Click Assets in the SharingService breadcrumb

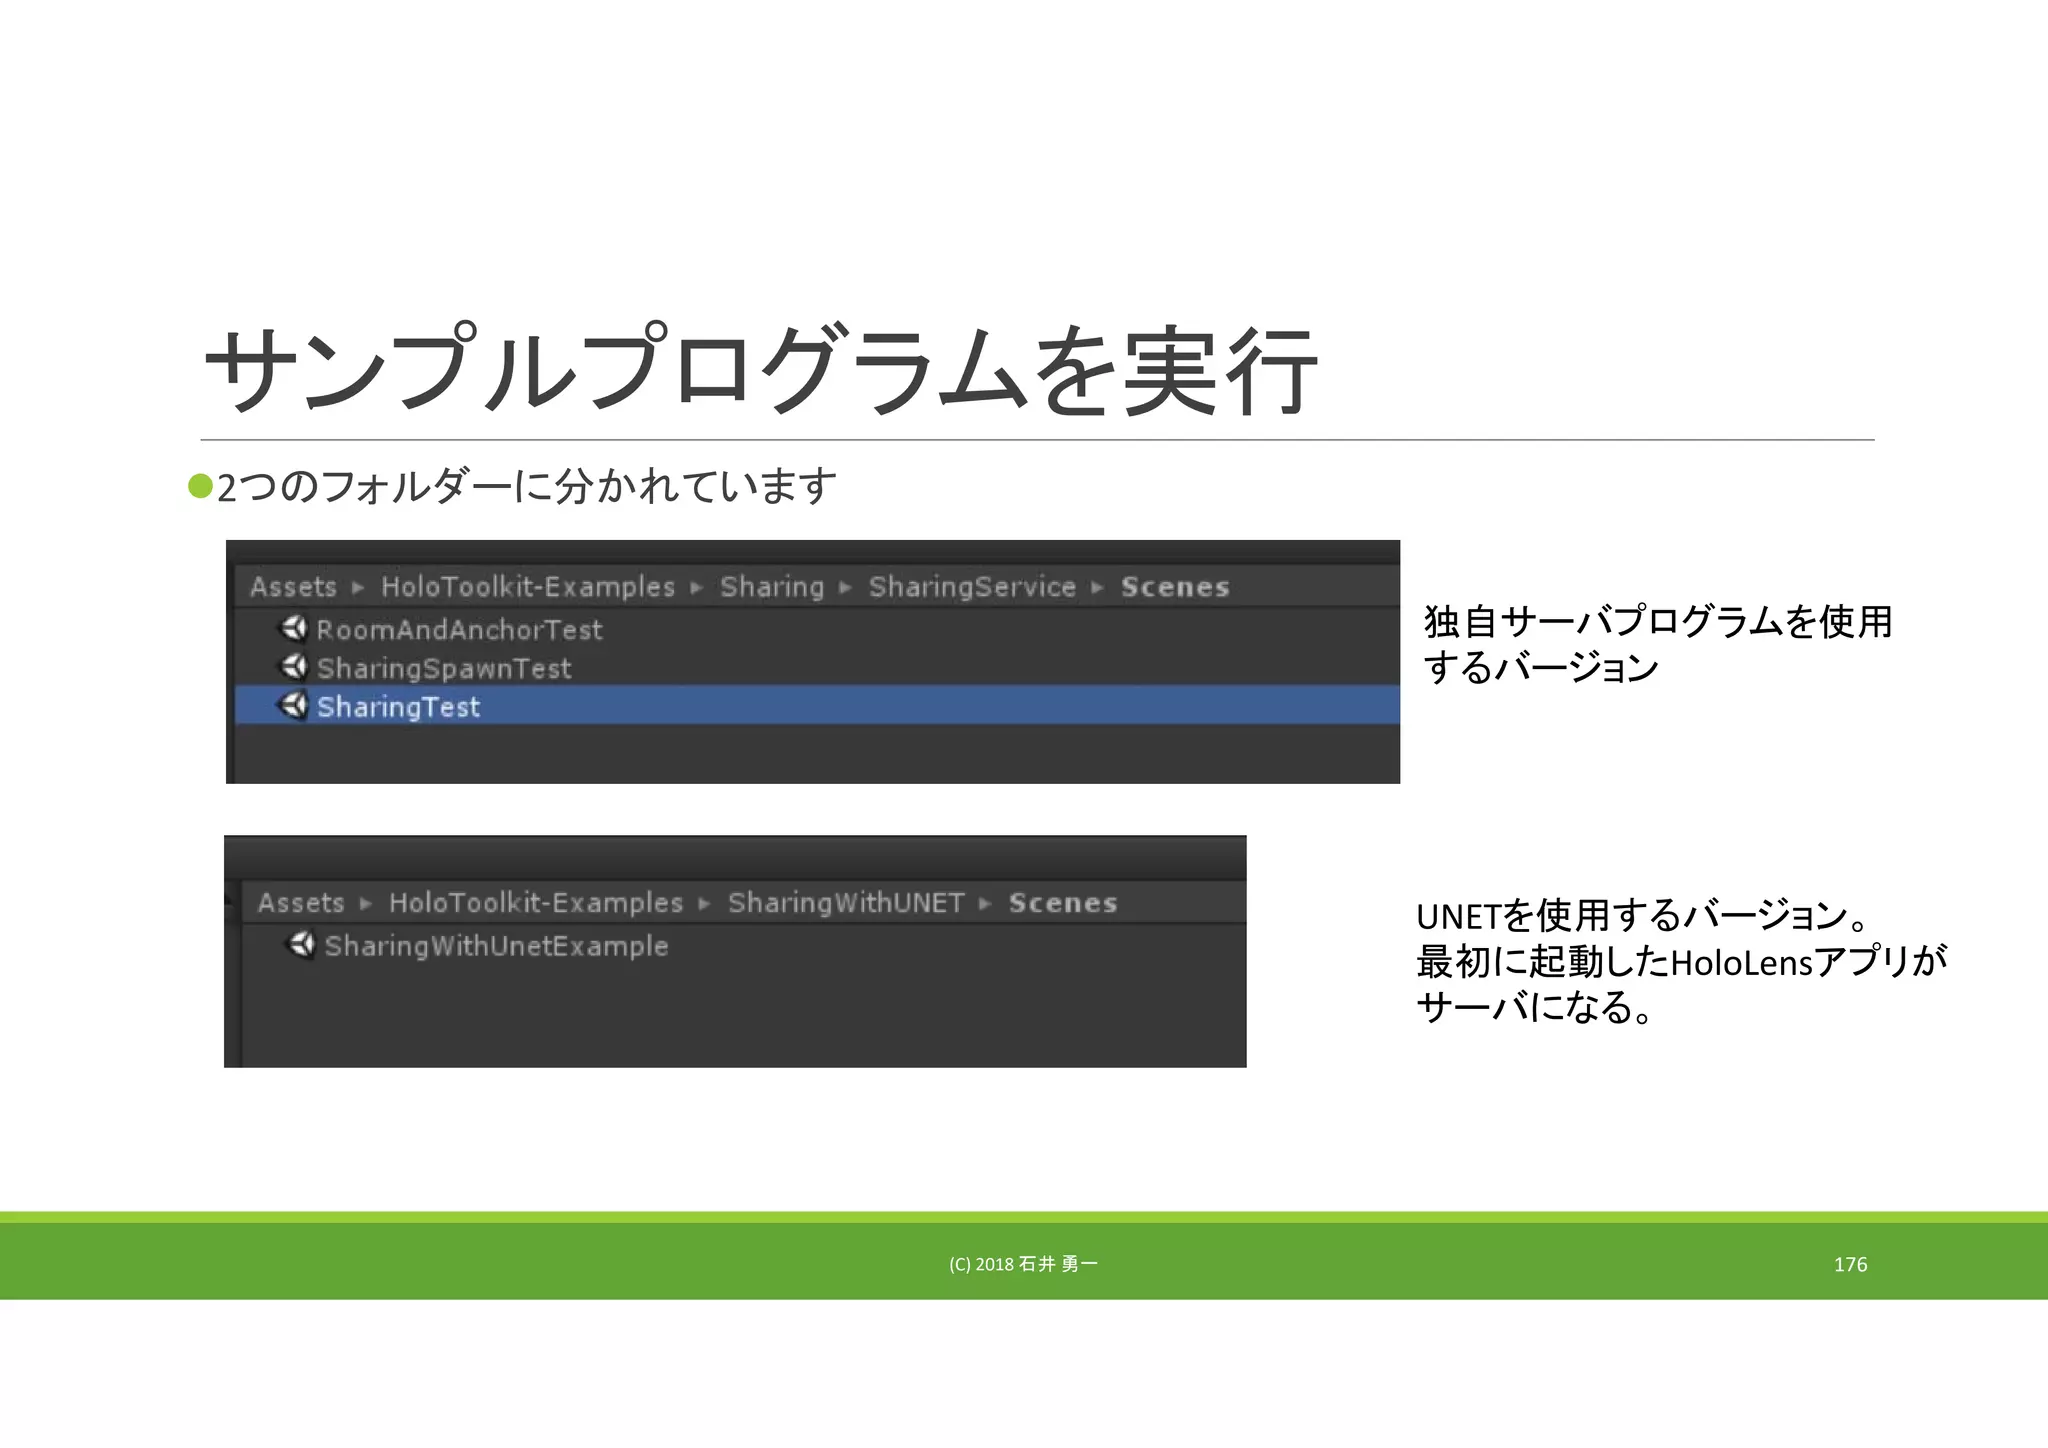(x=293, y=587)
